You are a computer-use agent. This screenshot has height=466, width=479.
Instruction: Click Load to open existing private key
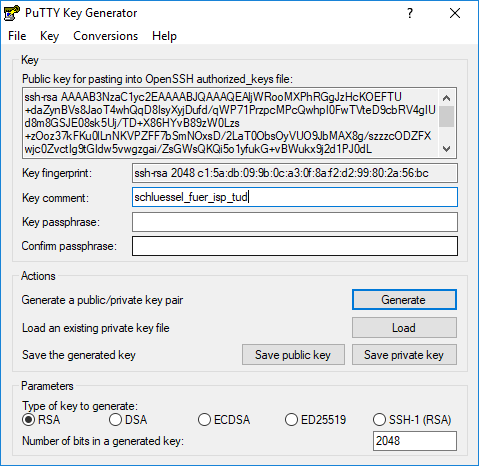pyautogui.click(x=404, y=328)
